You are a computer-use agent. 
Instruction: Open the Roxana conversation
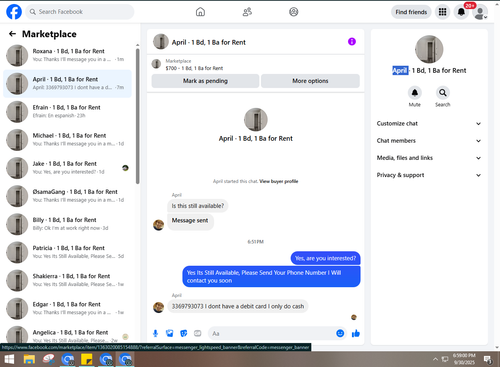[68, 55]
